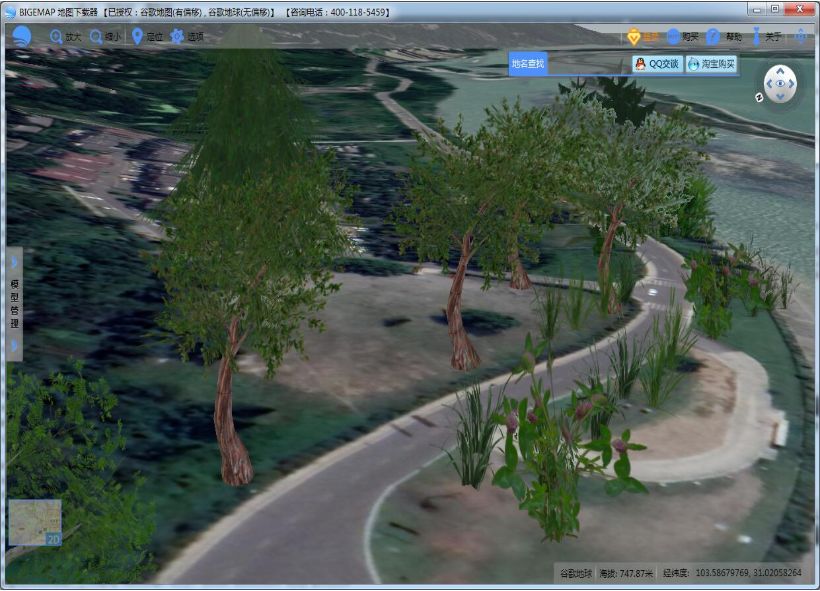Click the QQ交谈 chat button
Image resolution: width=820 pixels, height=591 pixels.
(657, 64)
